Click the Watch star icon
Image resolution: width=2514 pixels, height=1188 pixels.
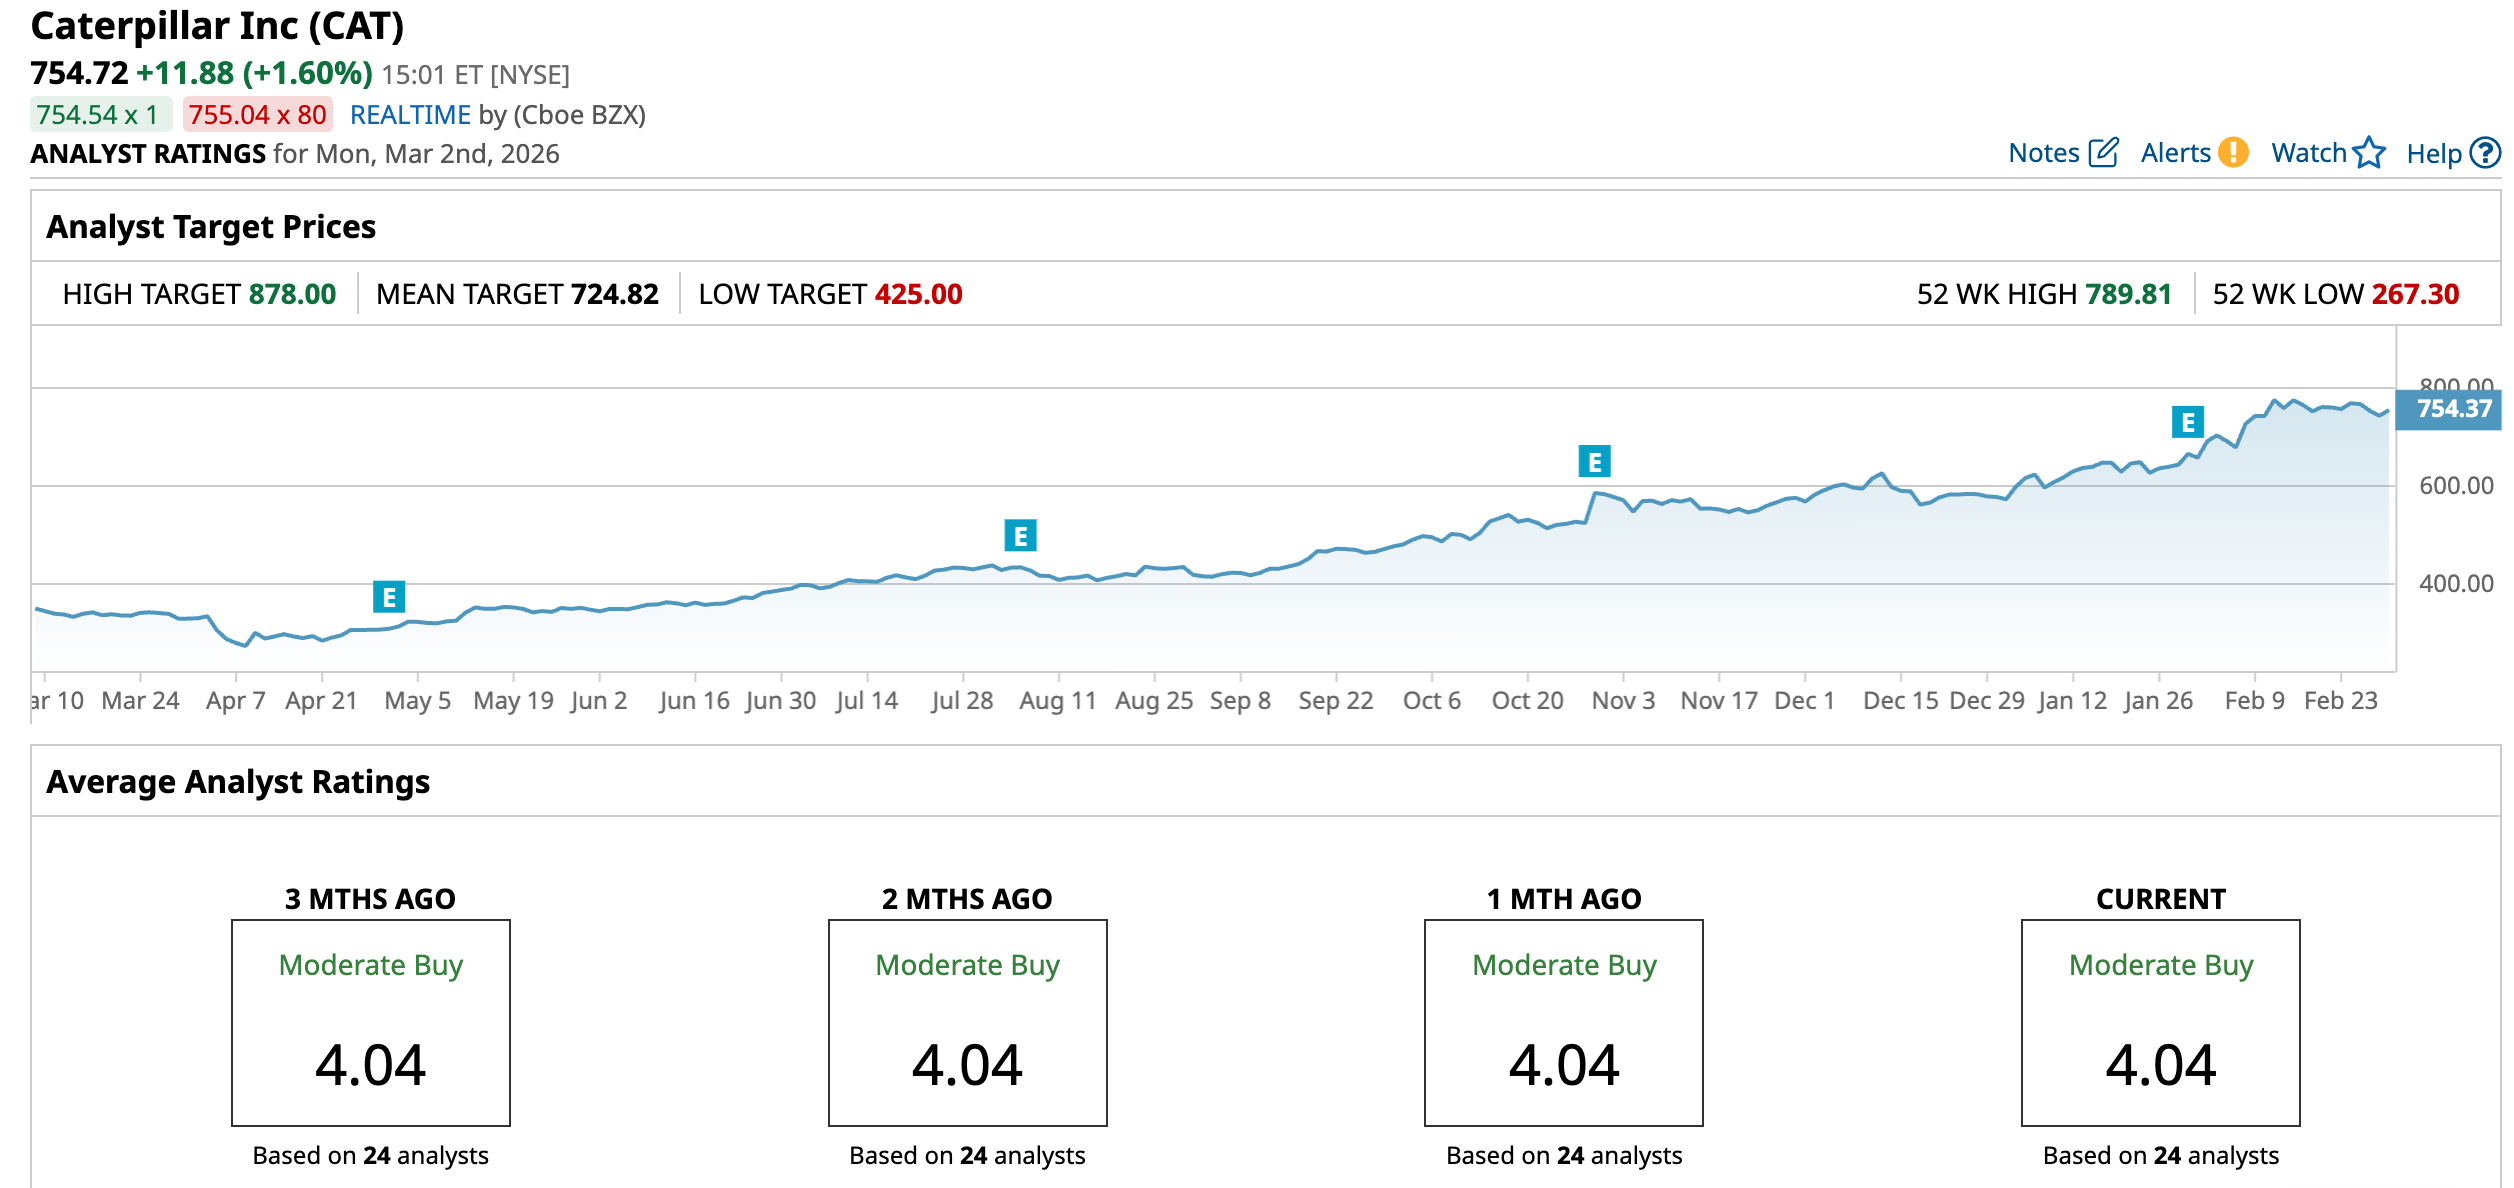(x=2368, y=153)
